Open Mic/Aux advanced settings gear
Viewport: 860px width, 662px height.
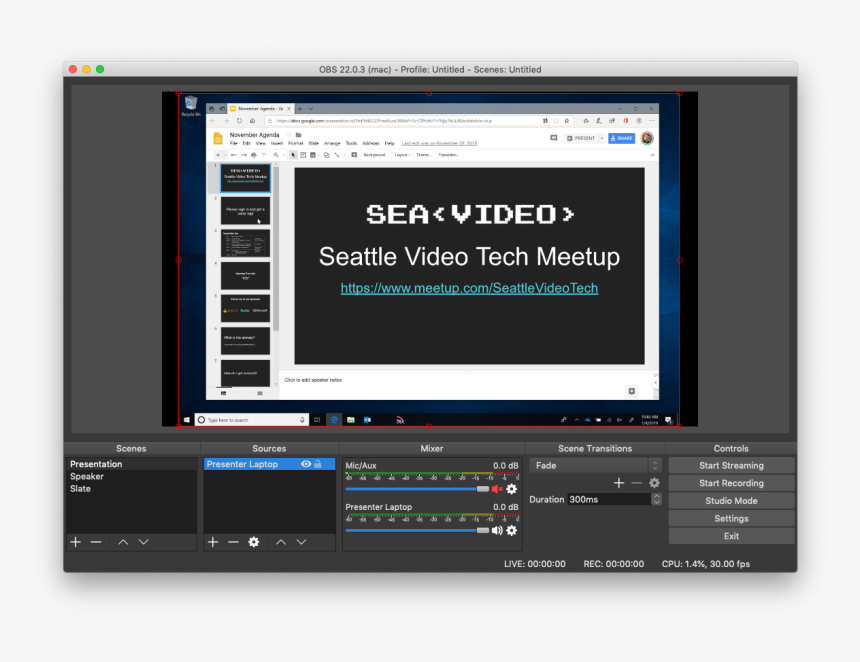[510, 489]
